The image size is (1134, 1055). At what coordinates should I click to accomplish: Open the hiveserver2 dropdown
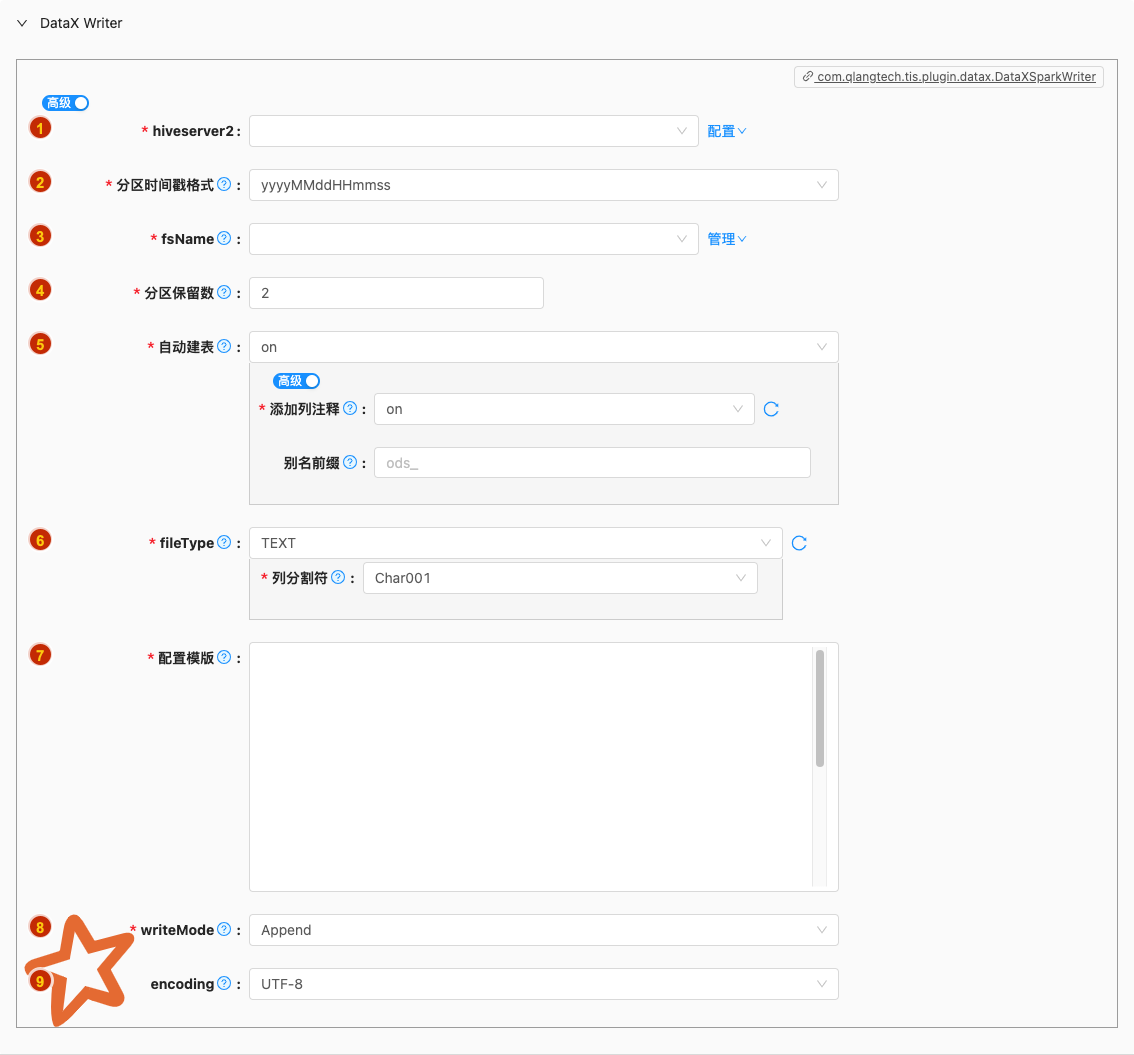click(x=474, y=131)
